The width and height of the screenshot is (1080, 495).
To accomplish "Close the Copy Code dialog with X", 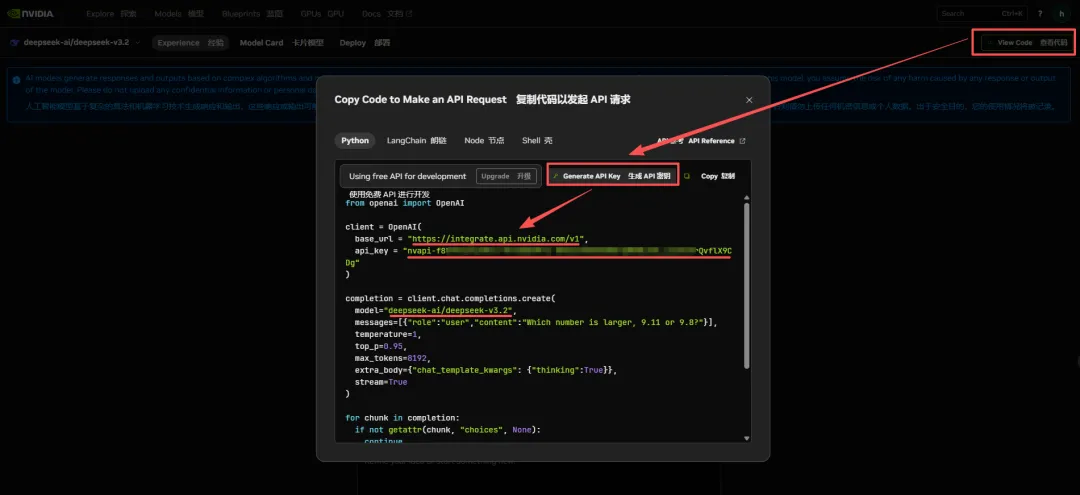I will [x=749, y=100].
